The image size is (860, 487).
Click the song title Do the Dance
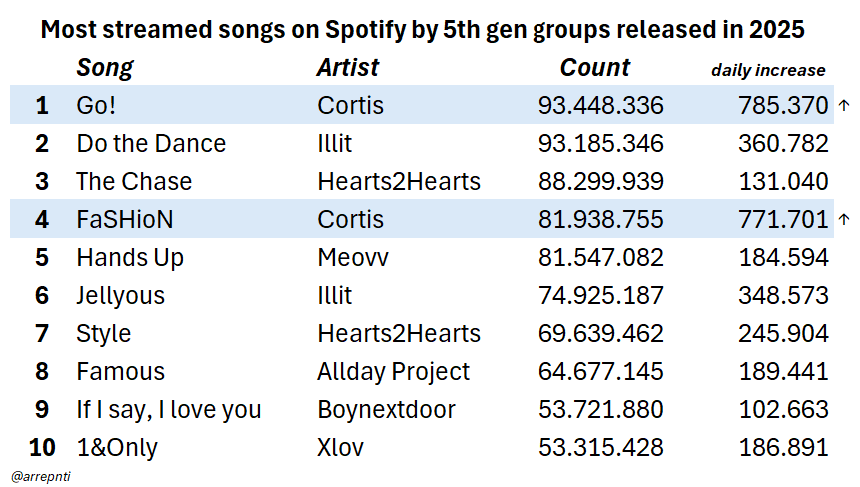click(x=151, y=143)
